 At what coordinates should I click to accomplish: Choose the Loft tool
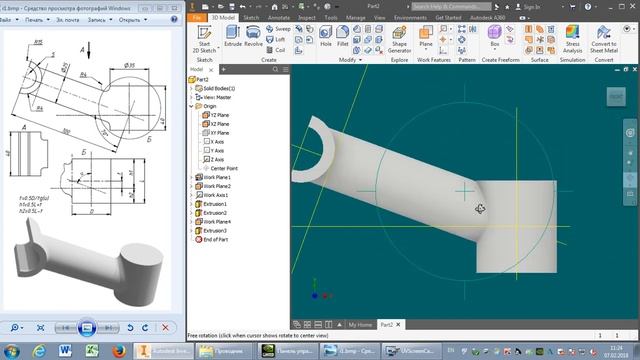coord(276,40)
